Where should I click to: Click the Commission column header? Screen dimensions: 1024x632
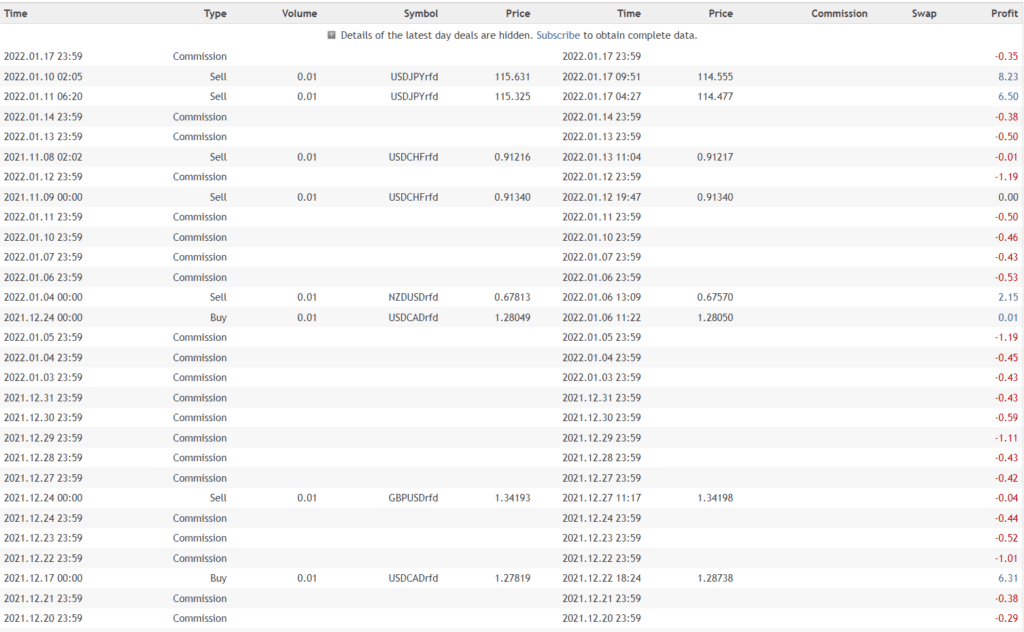click(839, 14)
